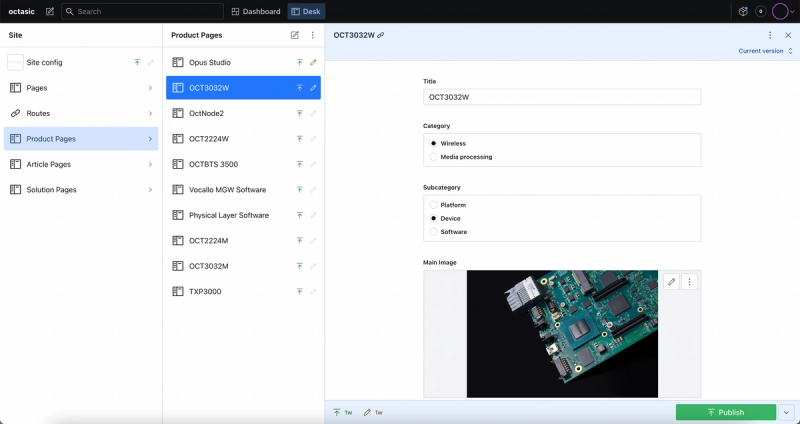Expand the Routes chevron in Site list
Viewport: 800px width, 424px height.
(150, 113)
